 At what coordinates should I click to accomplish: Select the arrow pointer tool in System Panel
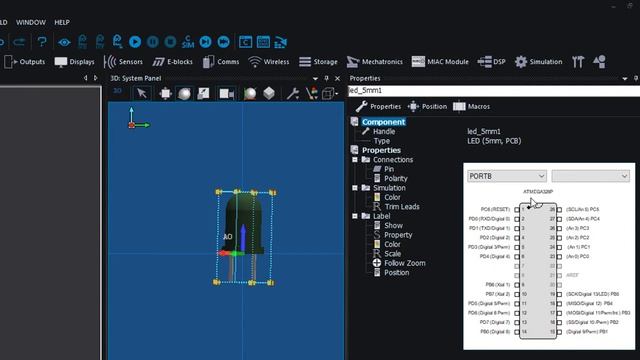click(x=142, y=93)
